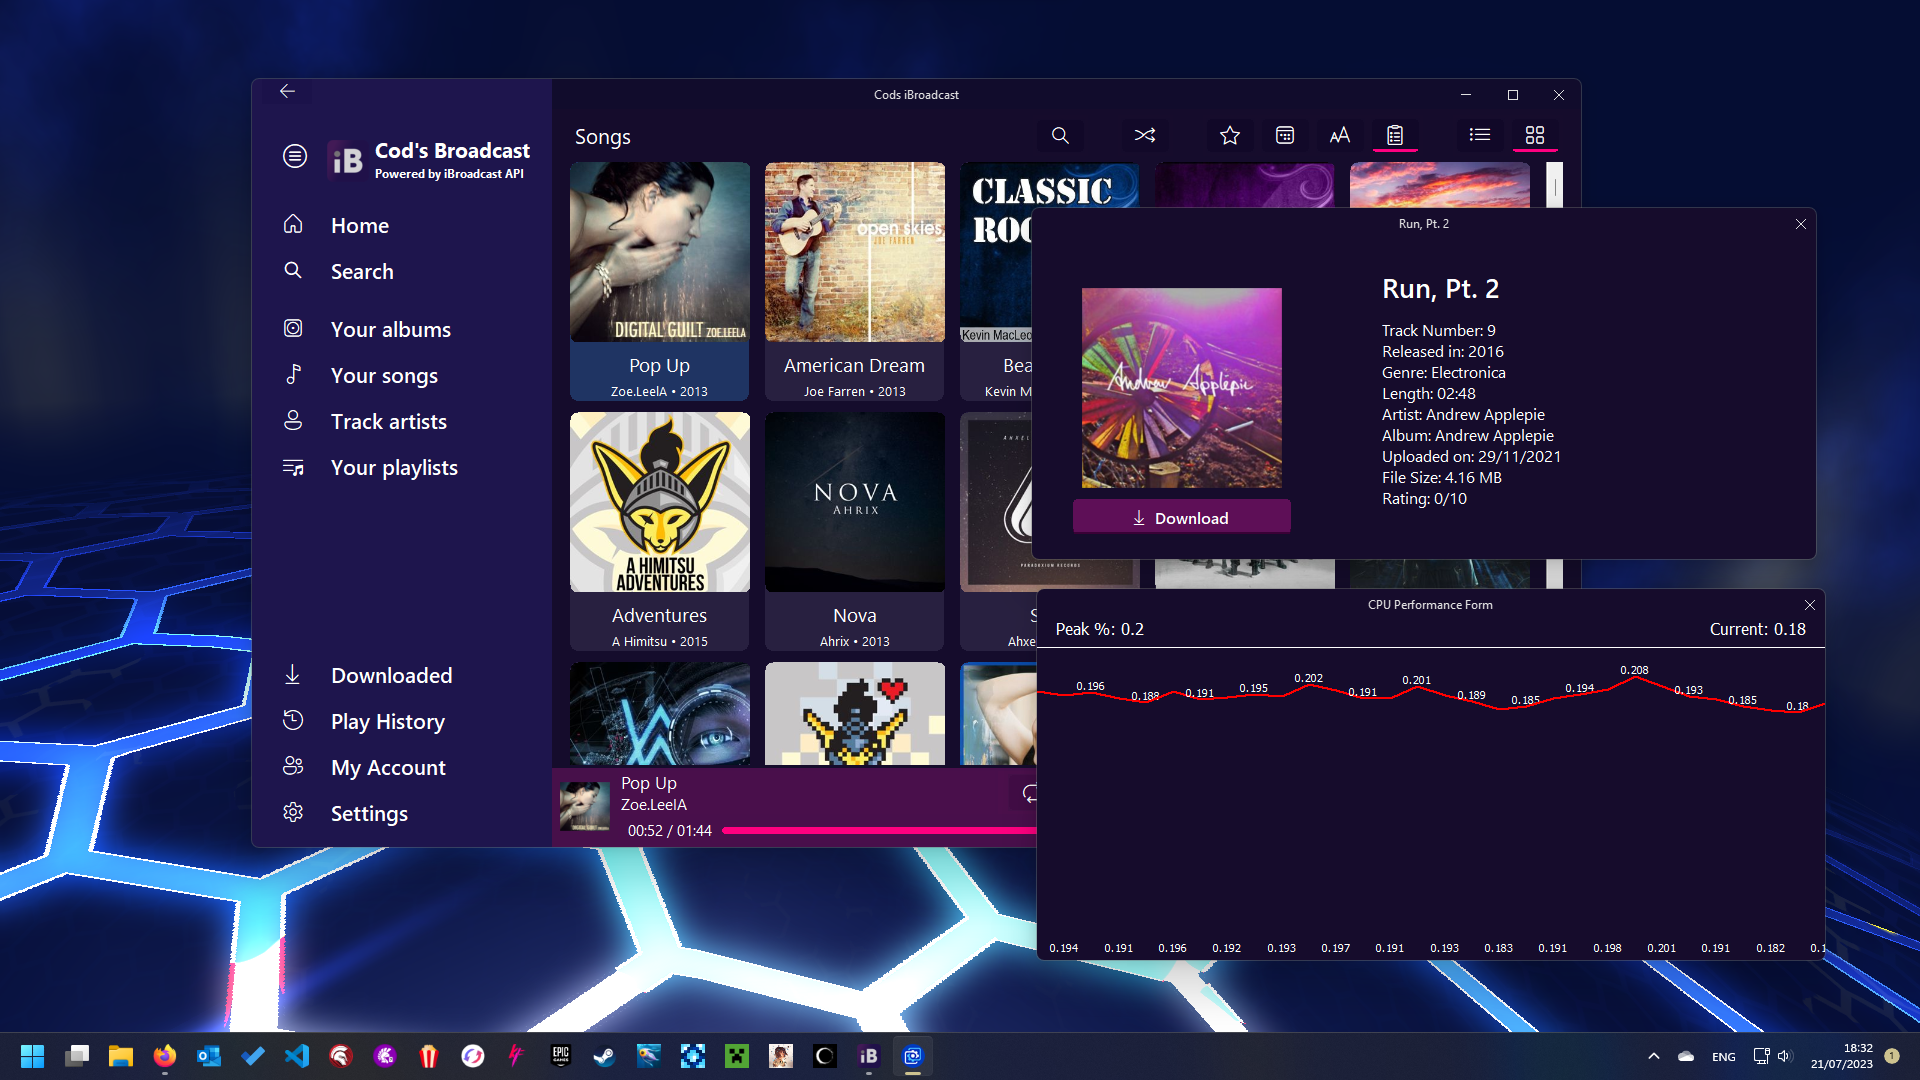Screen dimensions: 1920x1080
Task: Open Search from the sidebar
Action: pyautogui.click(x=362, y=271)
